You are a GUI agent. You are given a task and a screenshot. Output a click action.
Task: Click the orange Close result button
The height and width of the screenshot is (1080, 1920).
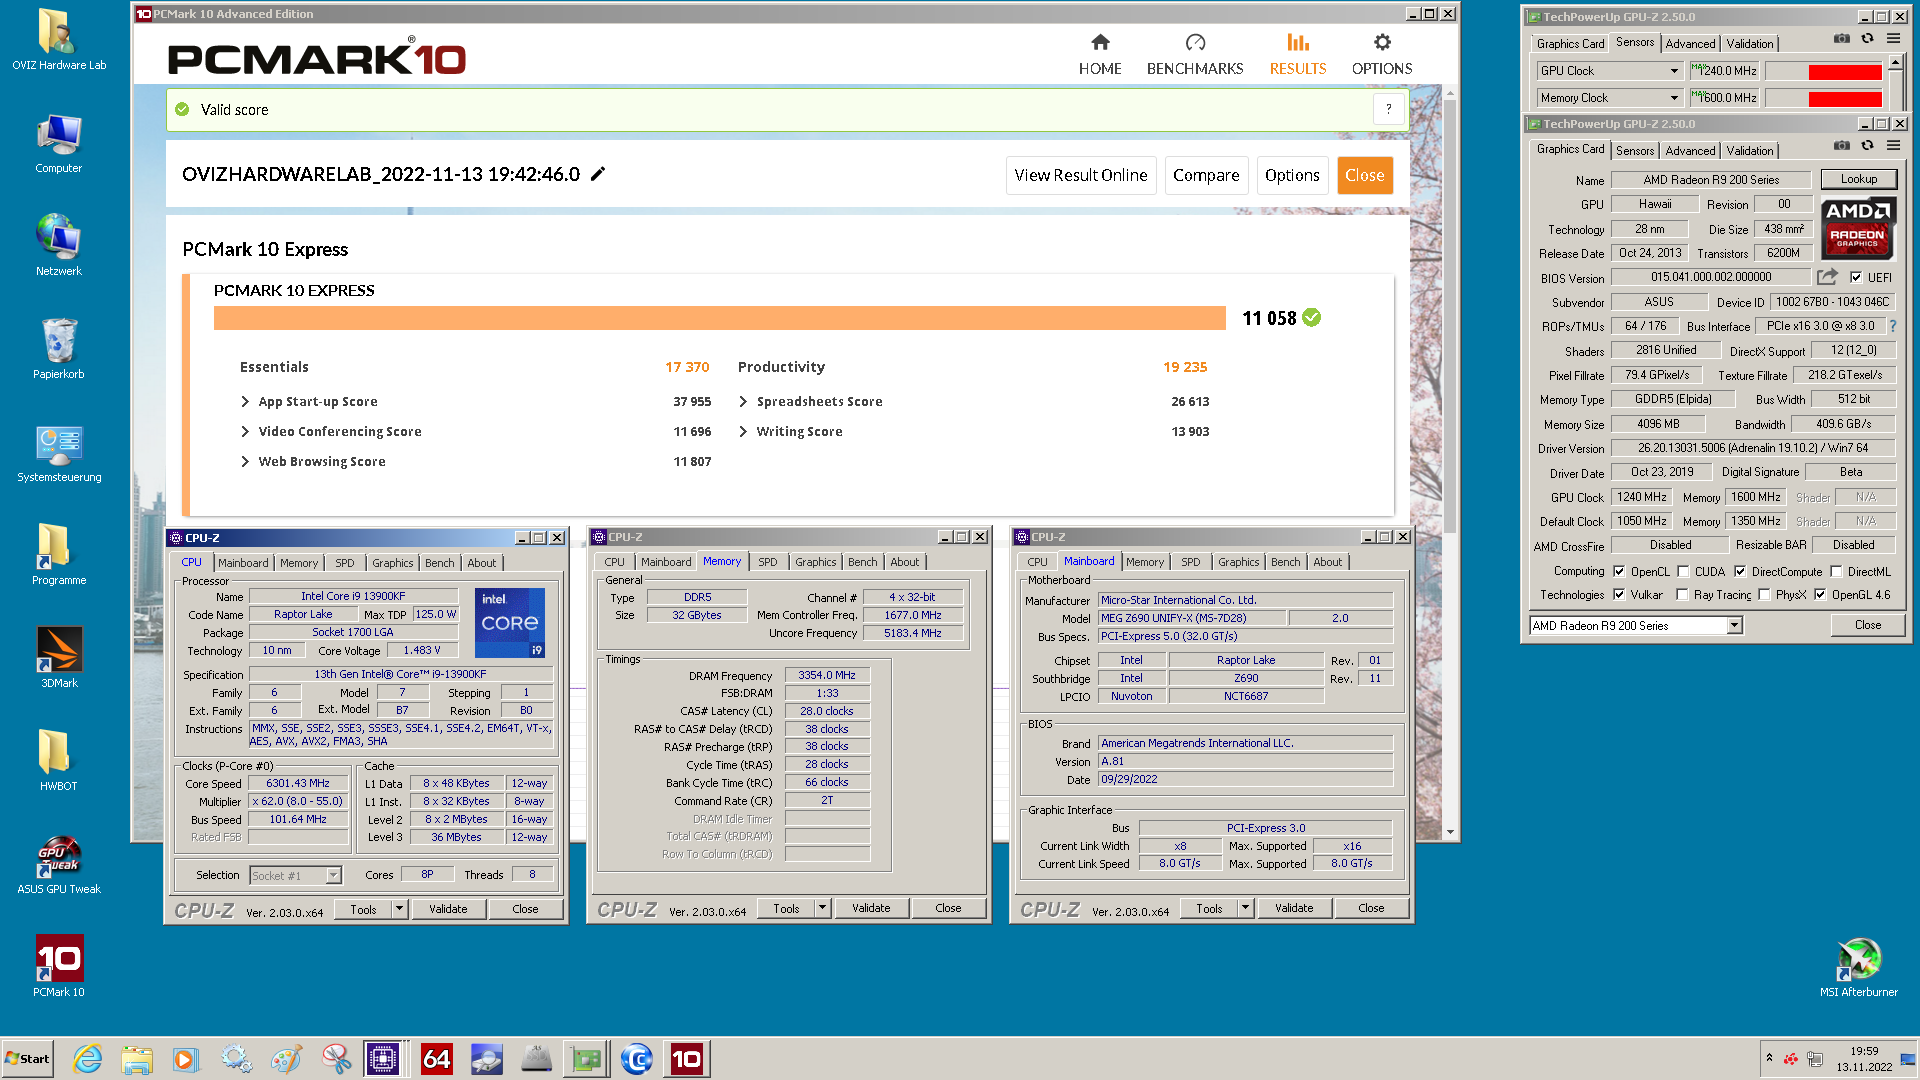click(1365, 175)
